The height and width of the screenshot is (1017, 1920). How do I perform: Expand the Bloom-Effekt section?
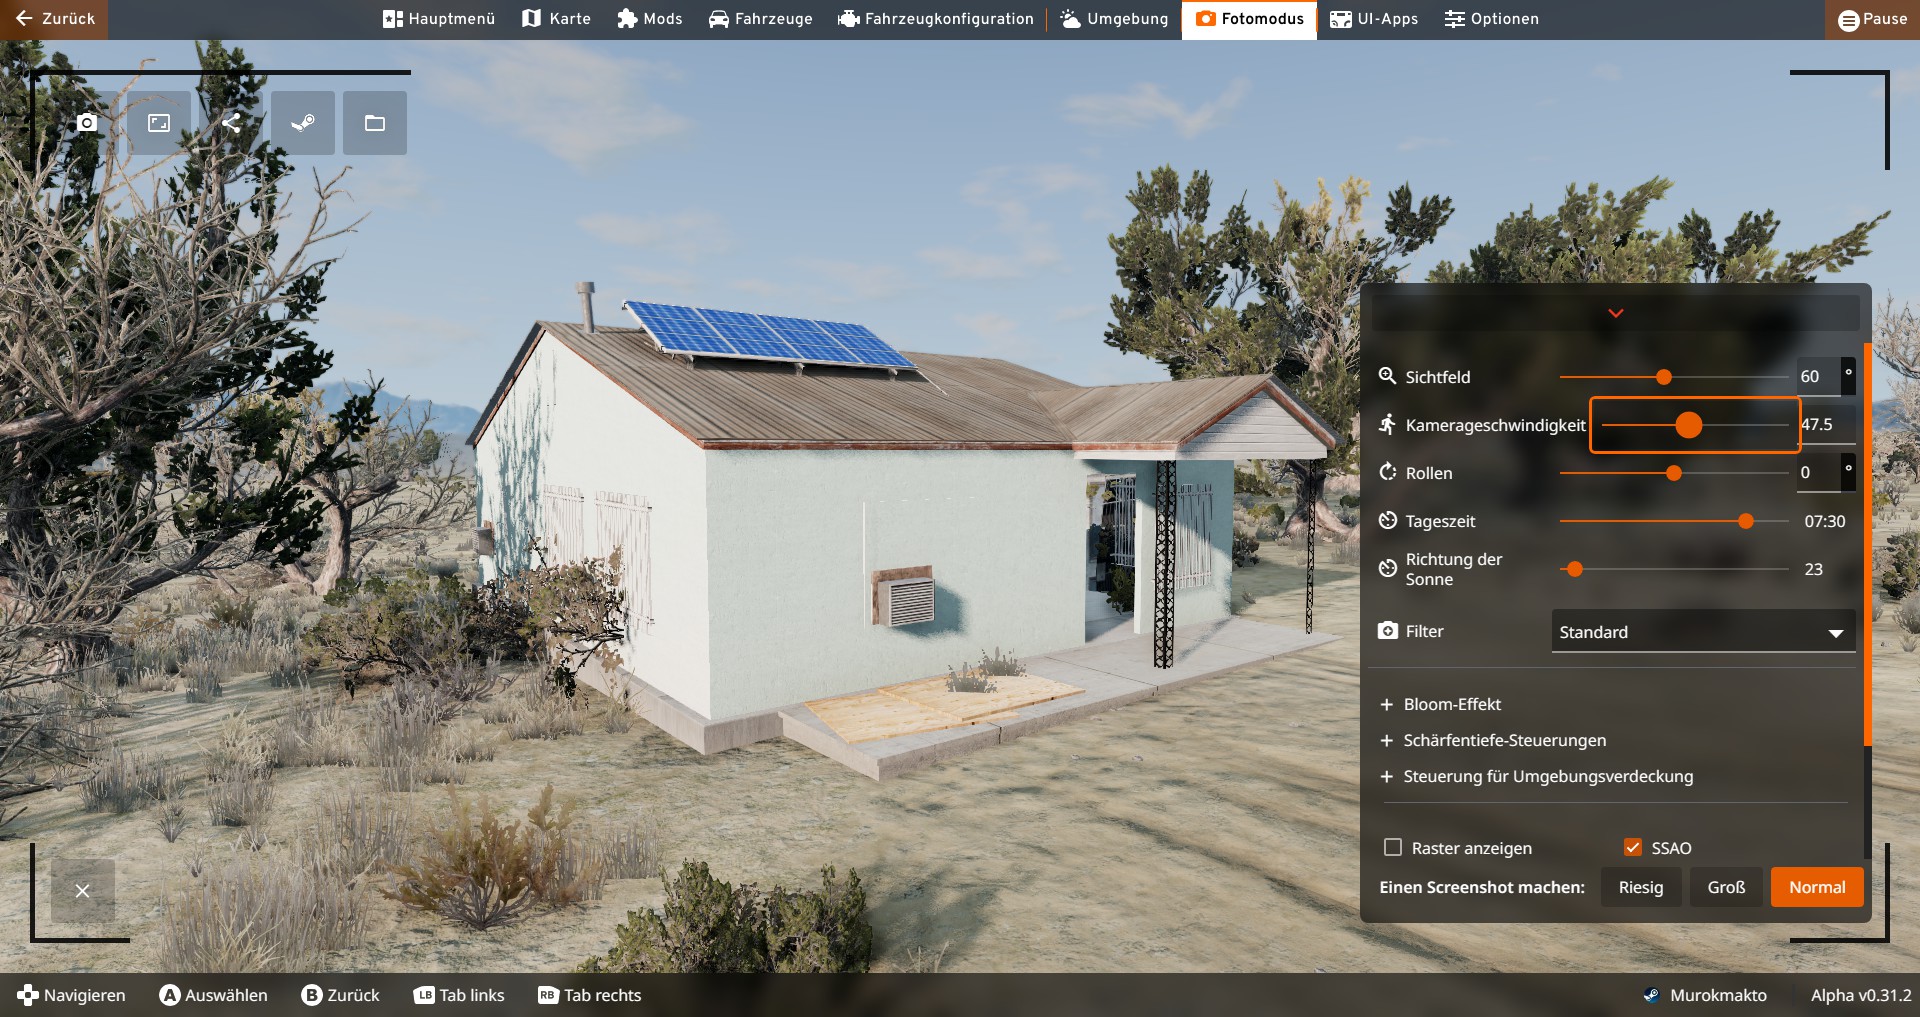(1441, 704)
